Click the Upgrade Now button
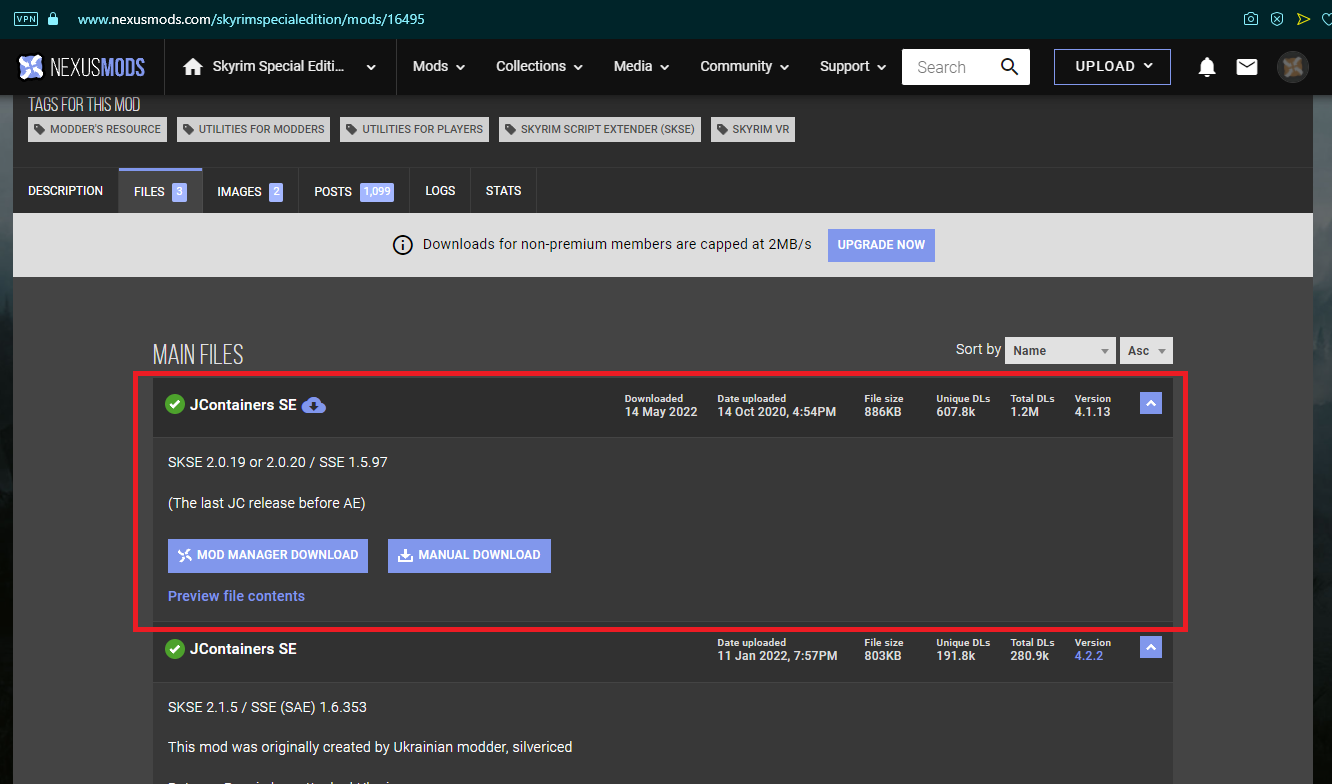This screenshot has width=1332, height=784. (881, 245)
